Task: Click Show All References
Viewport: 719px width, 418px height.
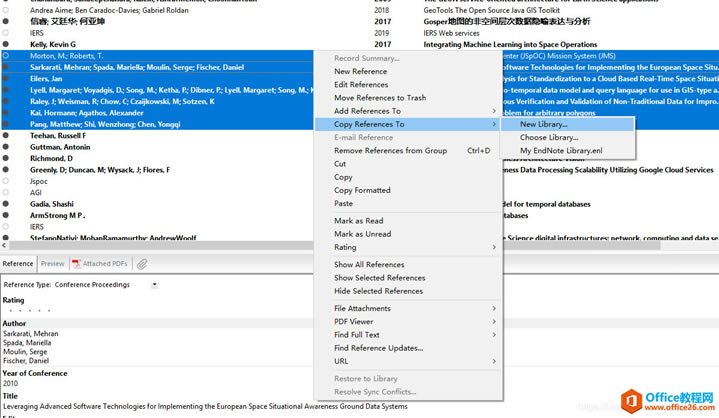Action: (x=369, y=264)
